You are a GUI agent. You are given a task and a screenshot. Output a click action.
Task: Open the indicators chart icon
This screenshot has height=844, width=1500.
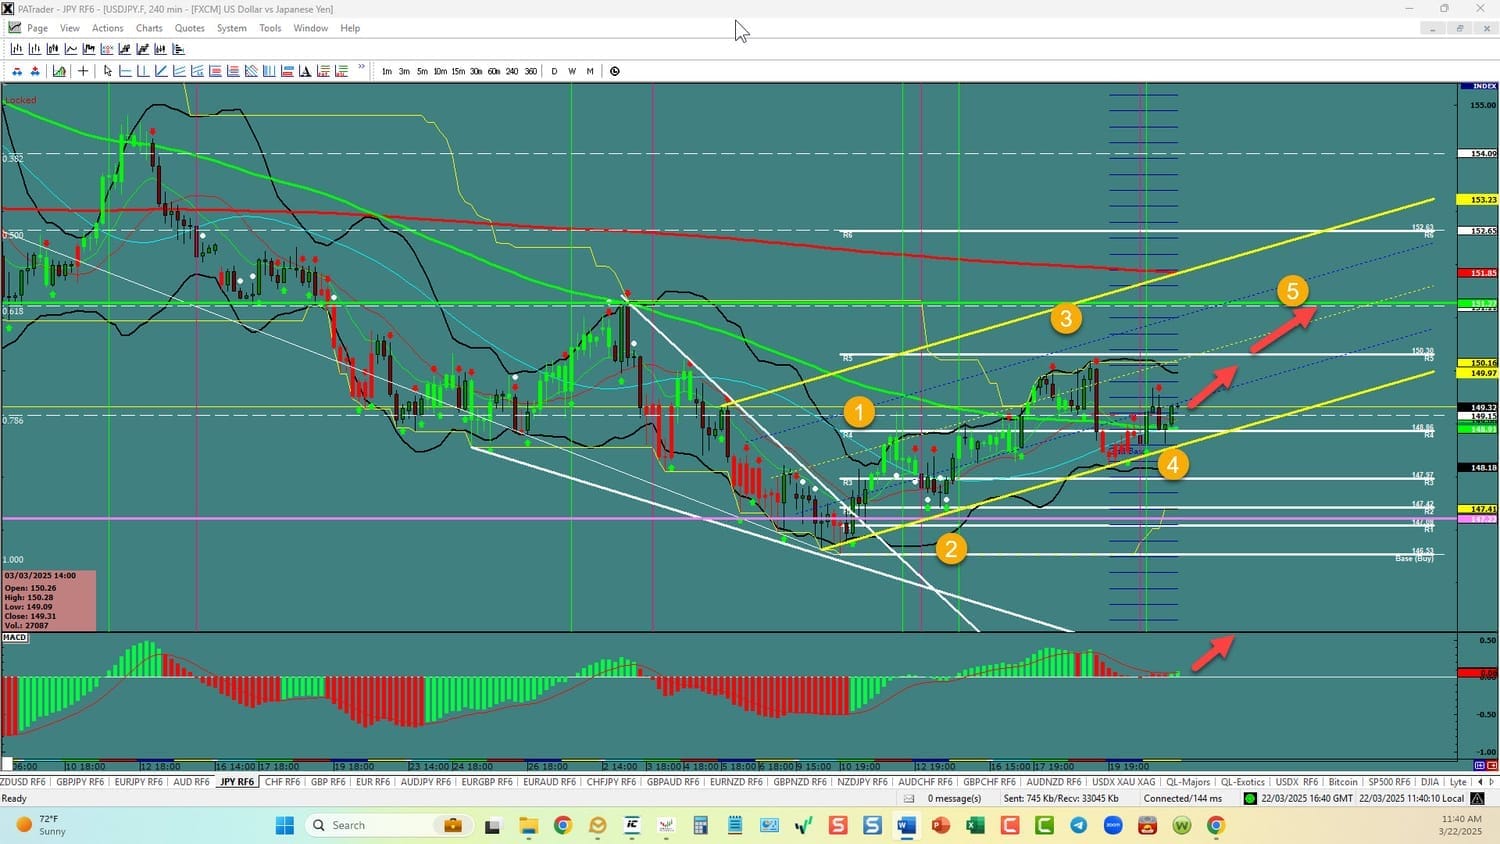(60, 71)
